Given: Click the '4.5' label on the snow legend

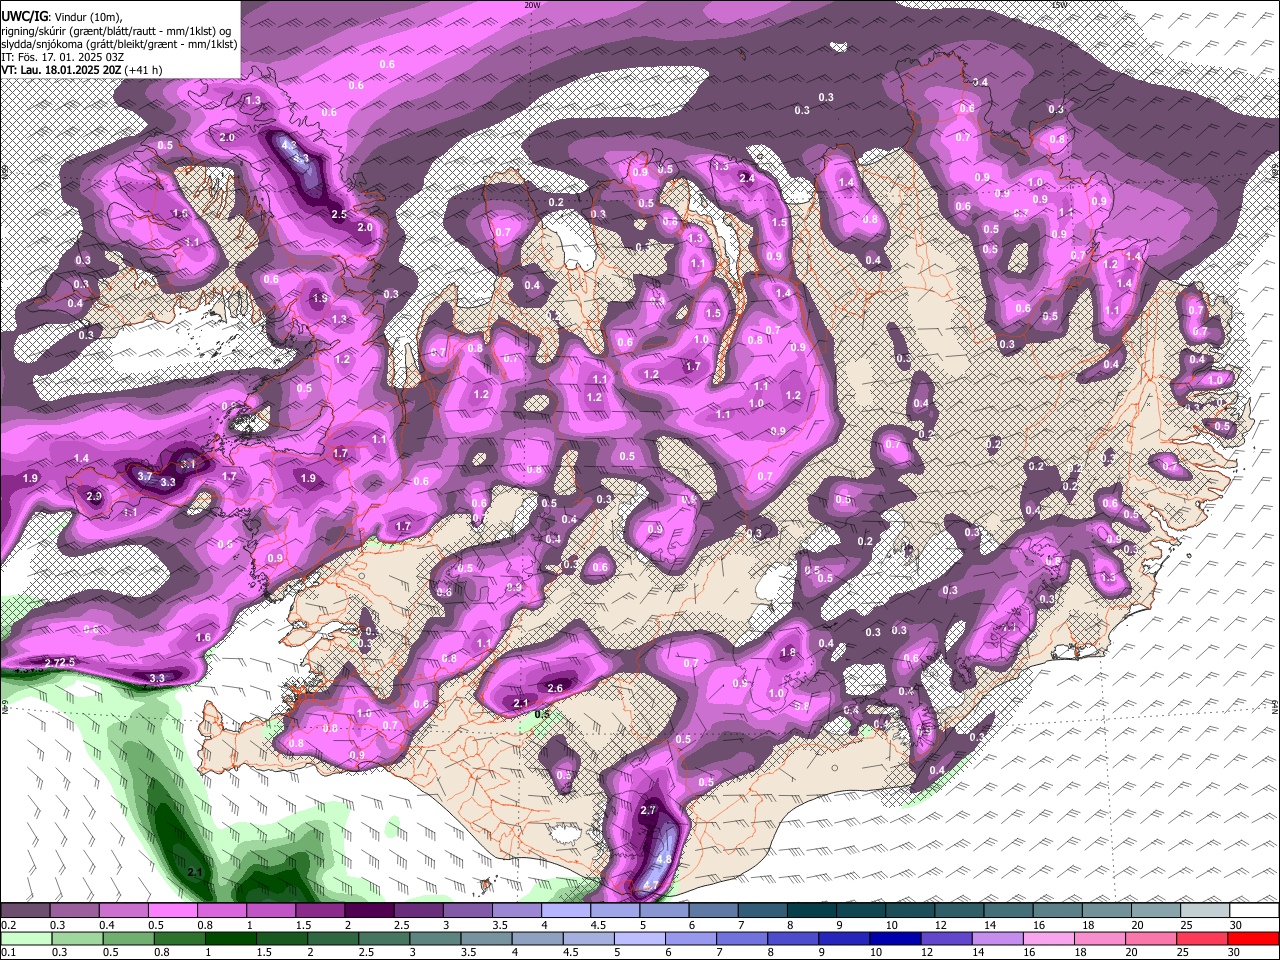Looking at the screenshot, I should coord(598,925).
